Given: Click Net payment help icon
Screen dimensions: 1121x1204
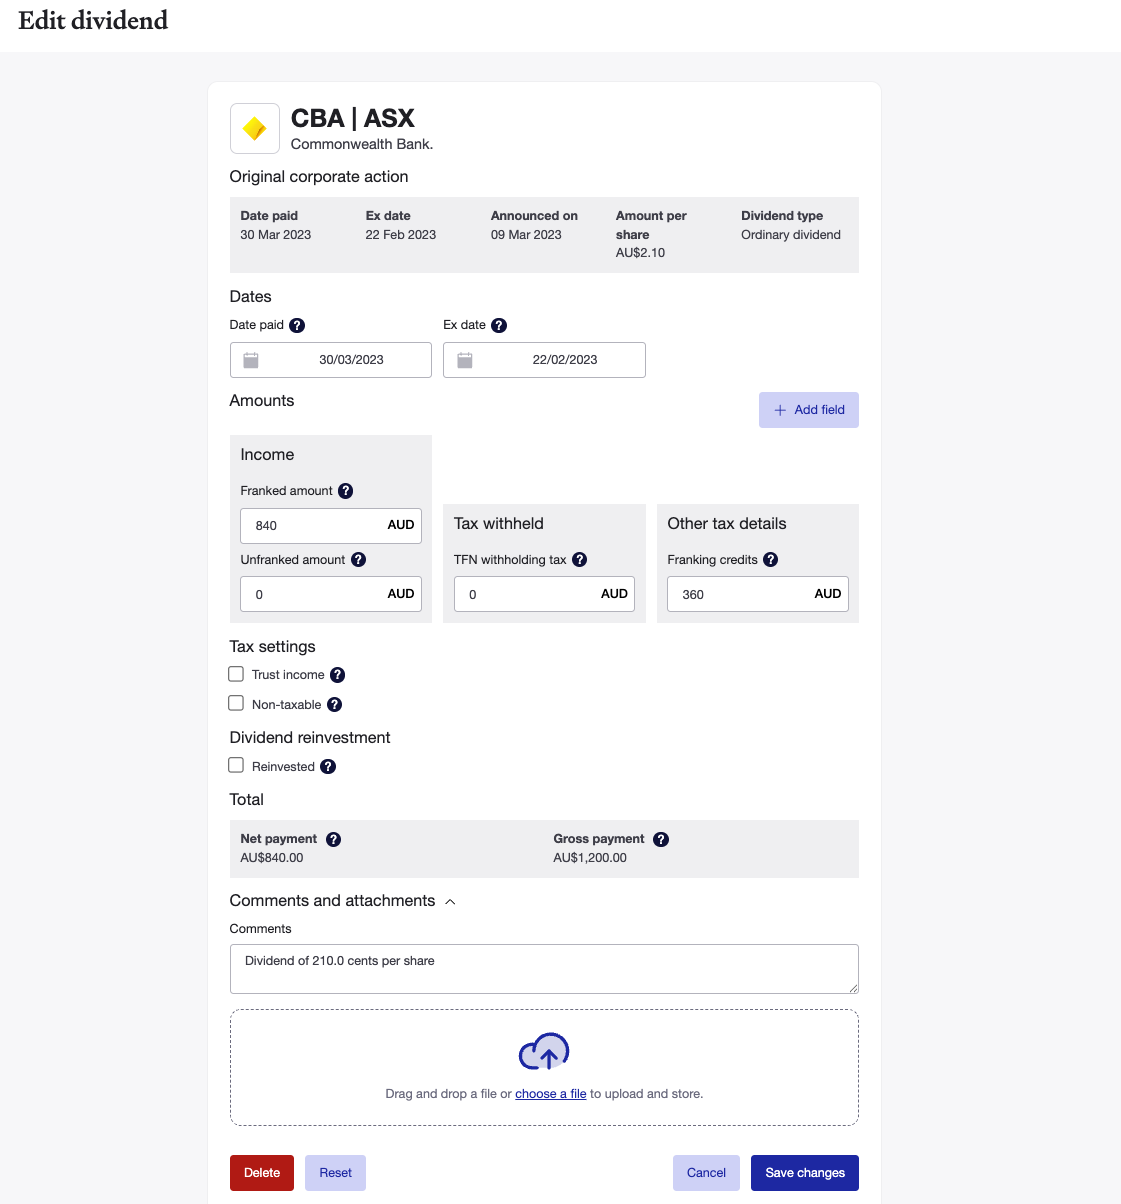Looking at the screenshot, I should [x=333, y=839].
